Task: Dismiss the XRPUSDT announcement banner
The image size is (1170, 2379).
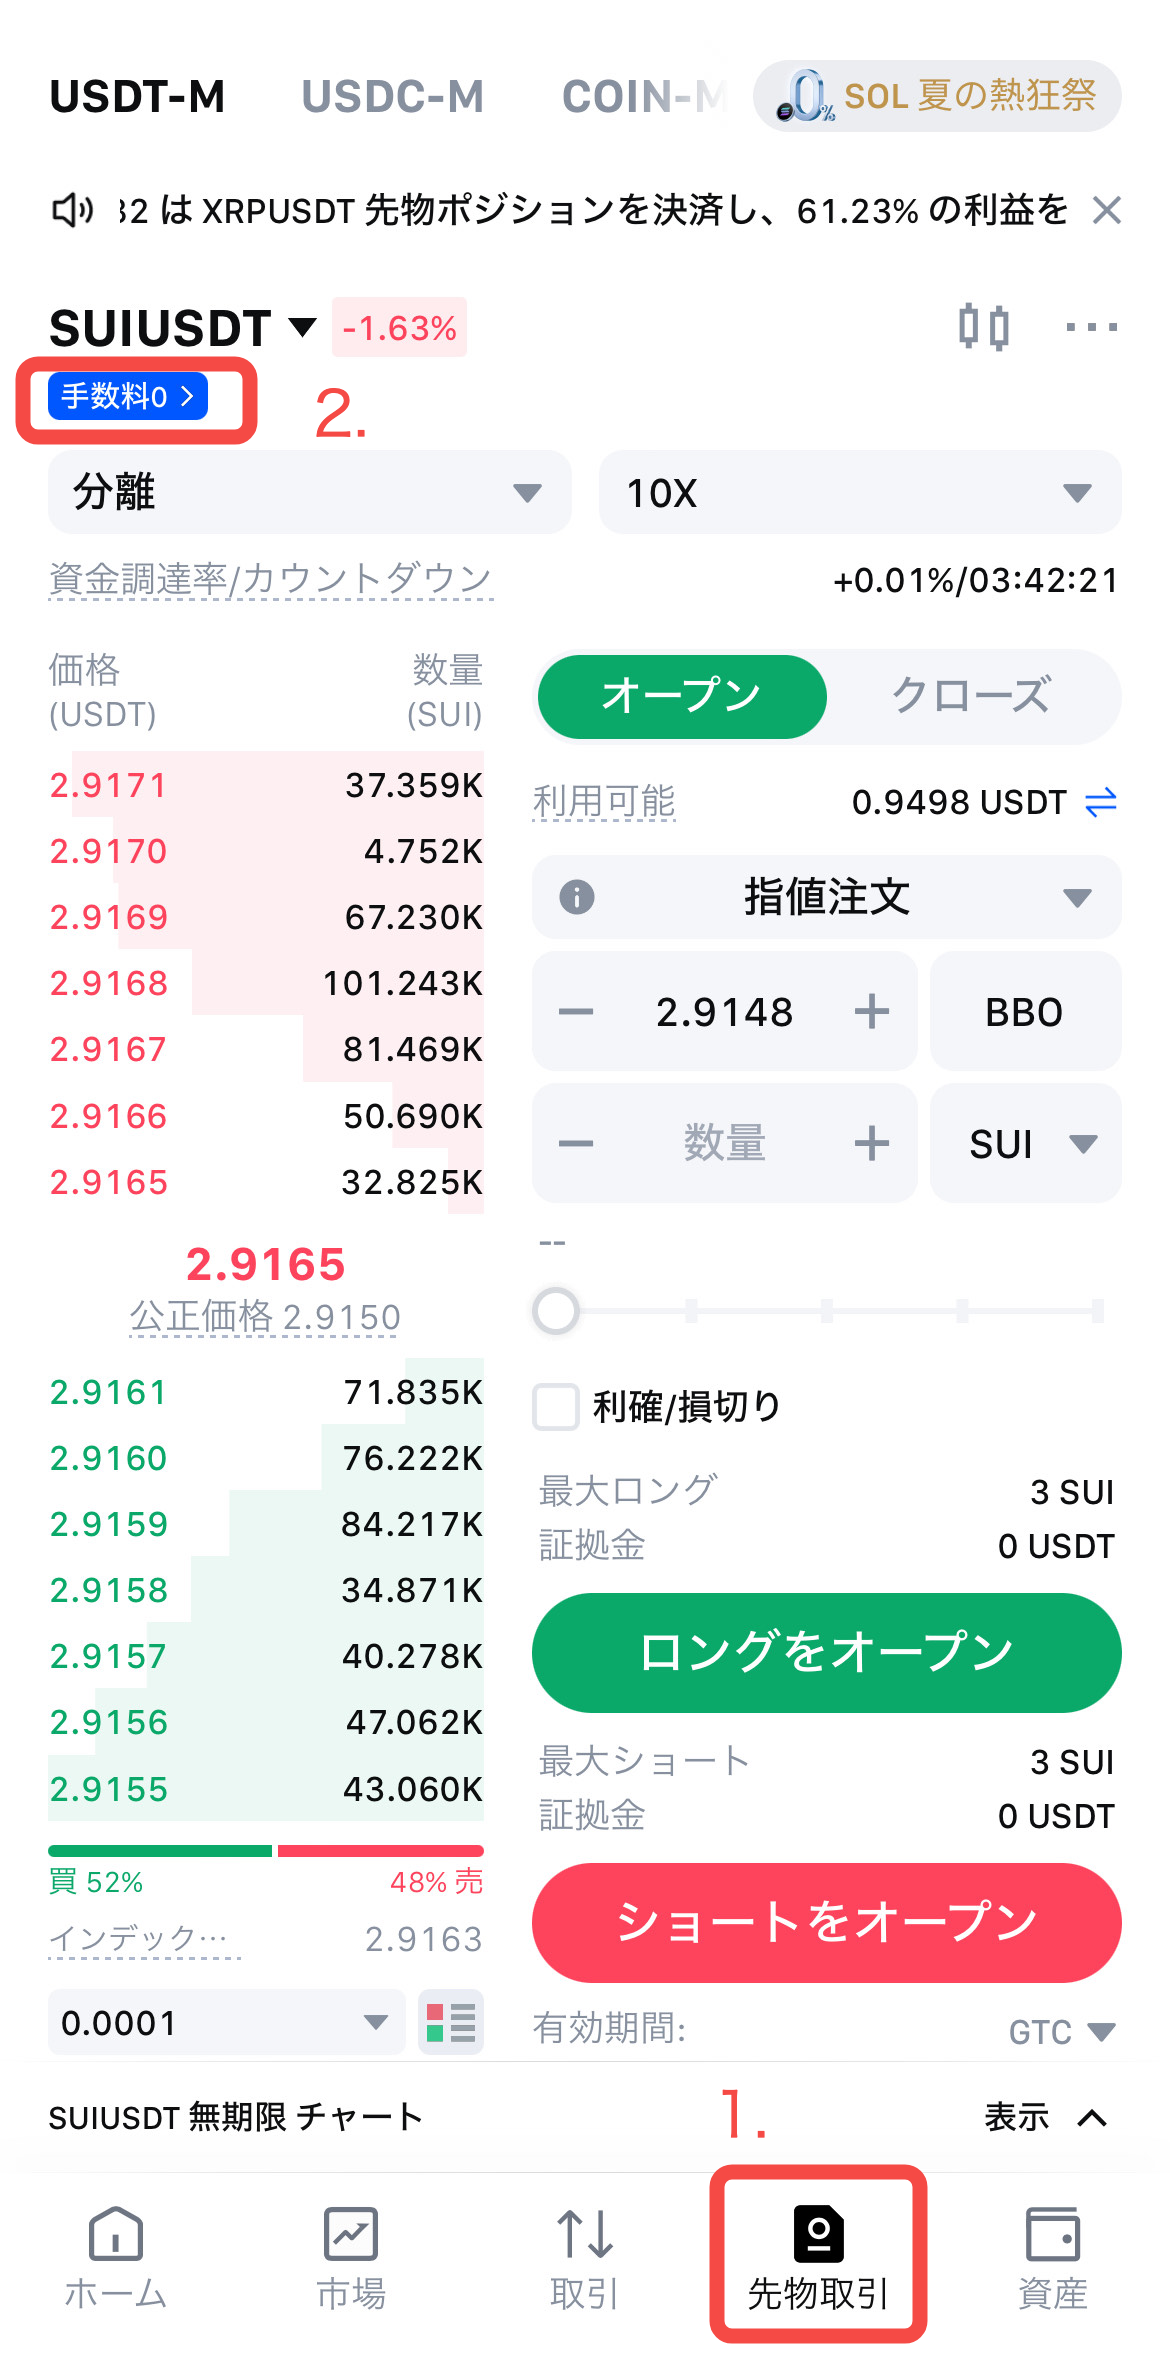Action: click(x=1106, y=211)
